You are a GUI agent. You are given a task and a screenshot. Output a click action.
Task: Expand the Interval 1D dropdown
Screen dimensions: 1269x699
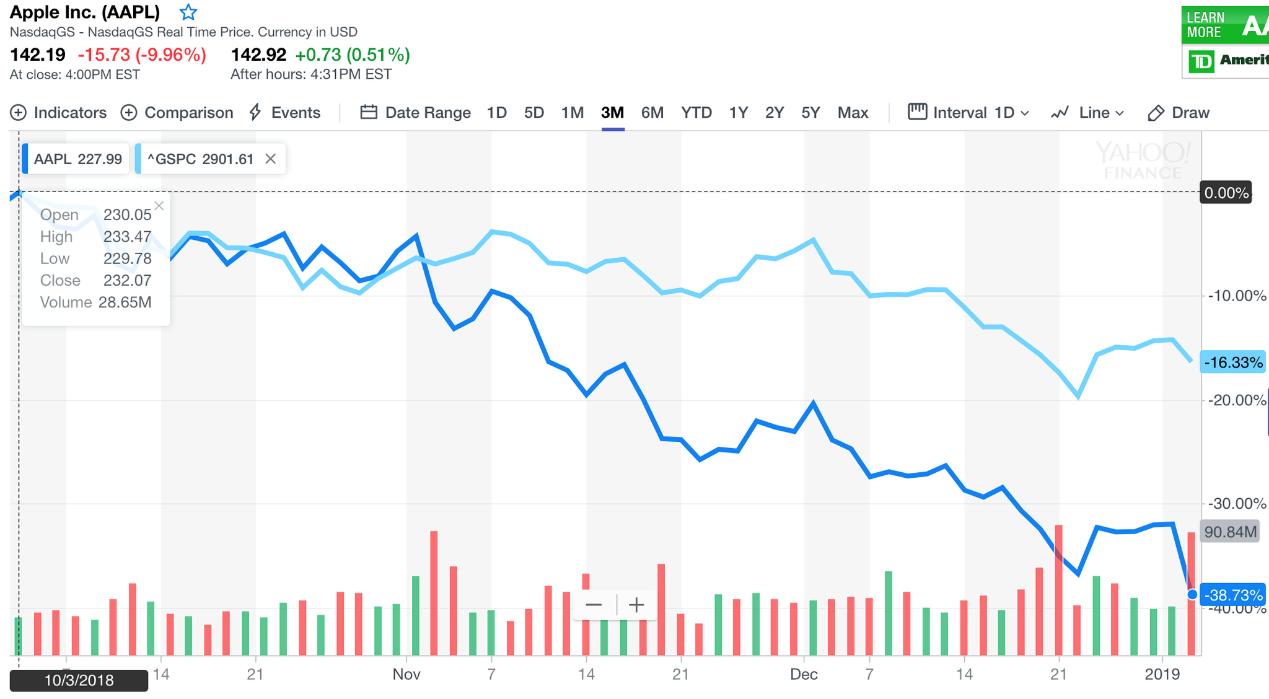[968, 113]
